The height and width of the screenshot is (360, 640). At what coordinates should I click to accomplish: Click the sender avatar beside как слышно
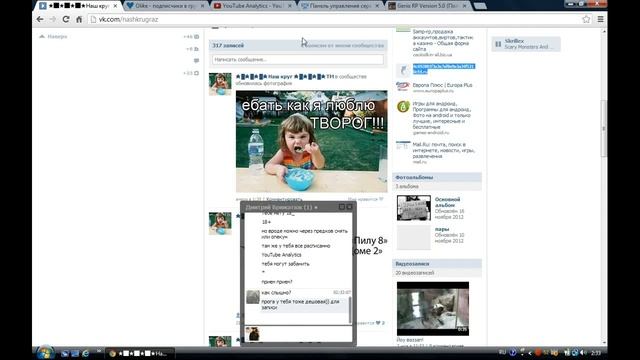253,297
